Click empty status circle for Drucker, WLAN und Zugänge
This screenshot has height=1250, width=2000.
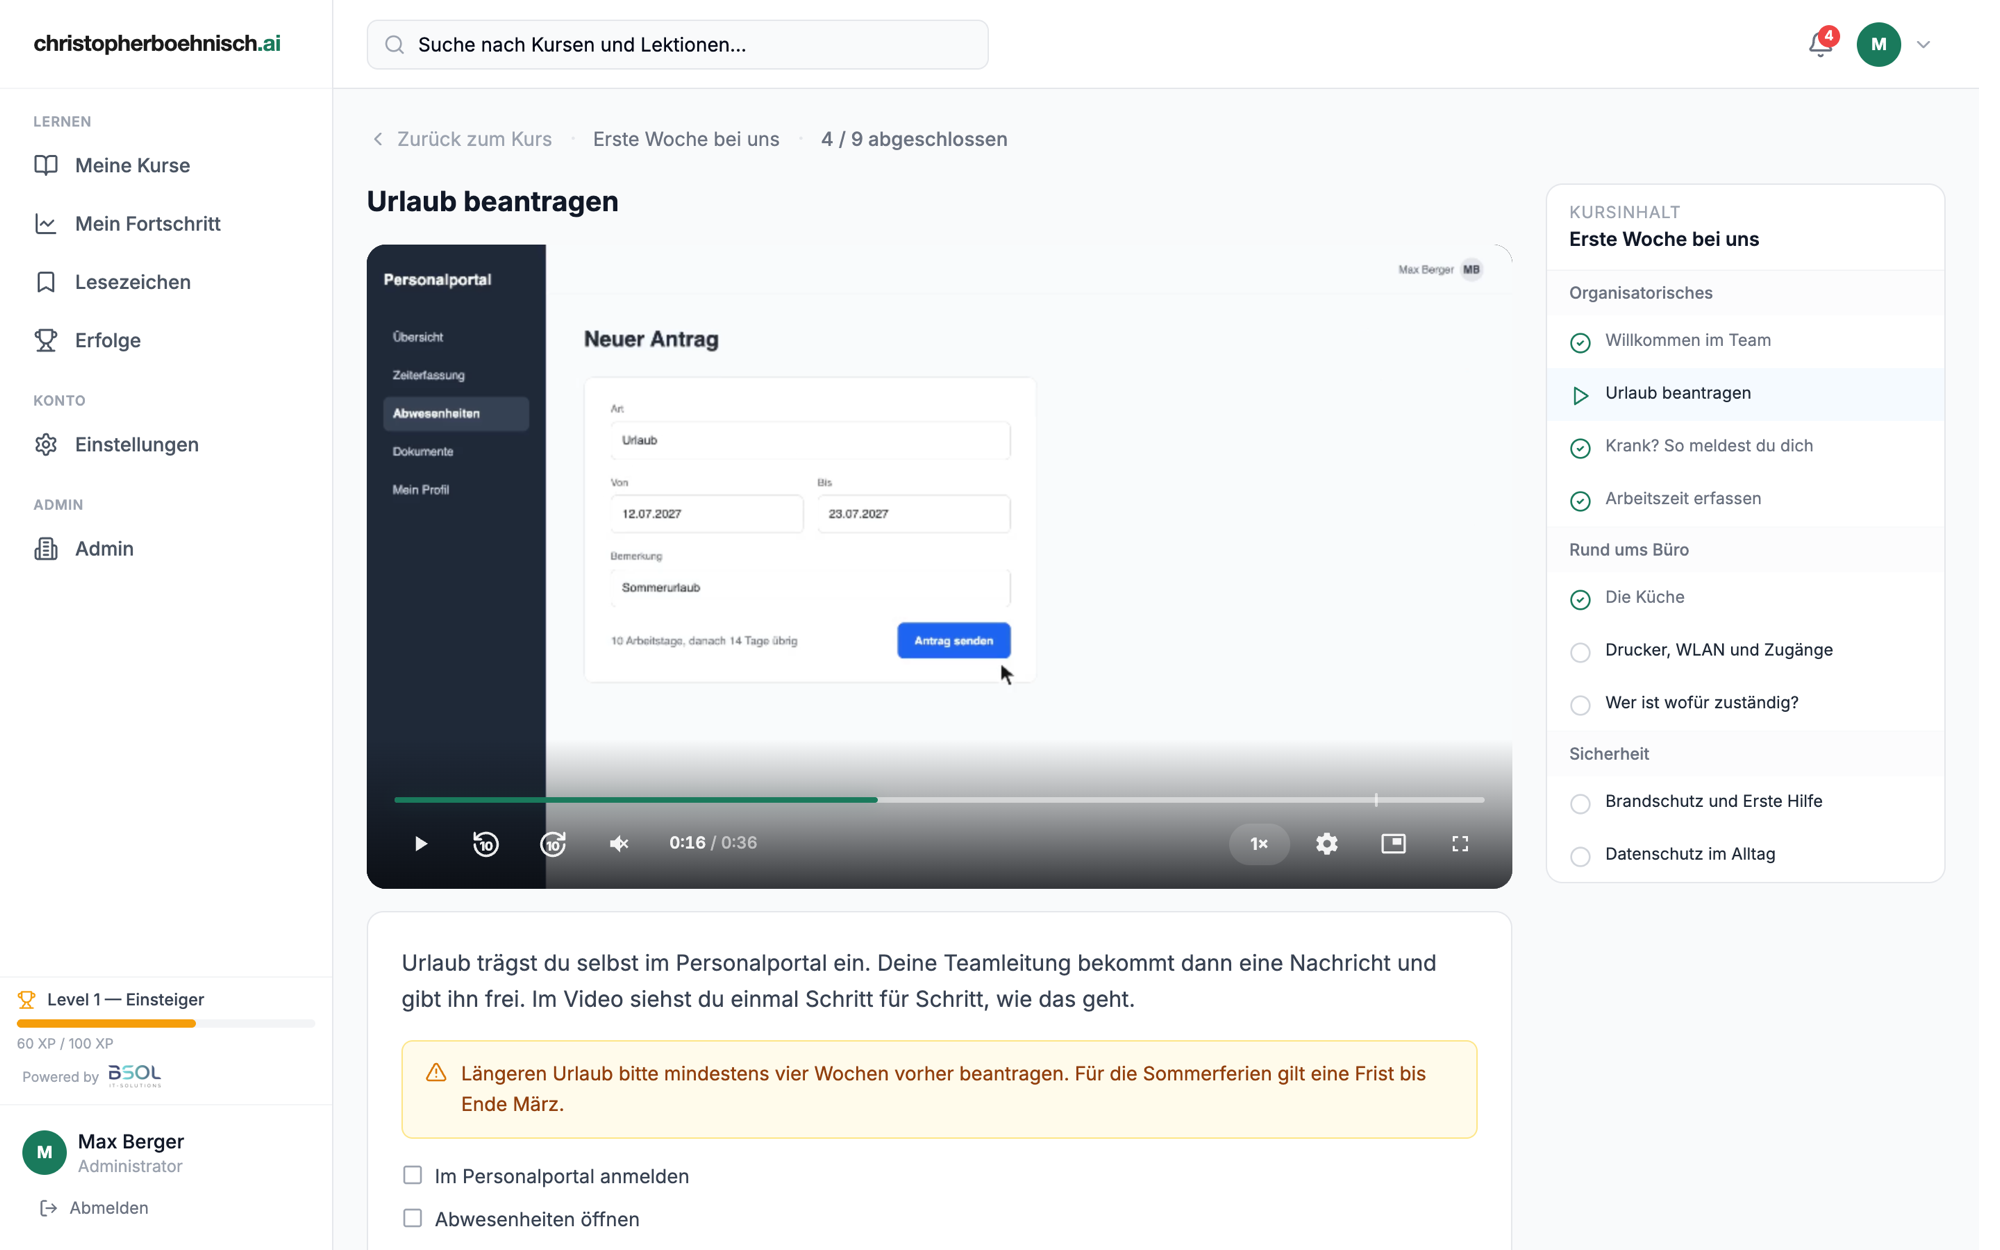(1580, 653)
